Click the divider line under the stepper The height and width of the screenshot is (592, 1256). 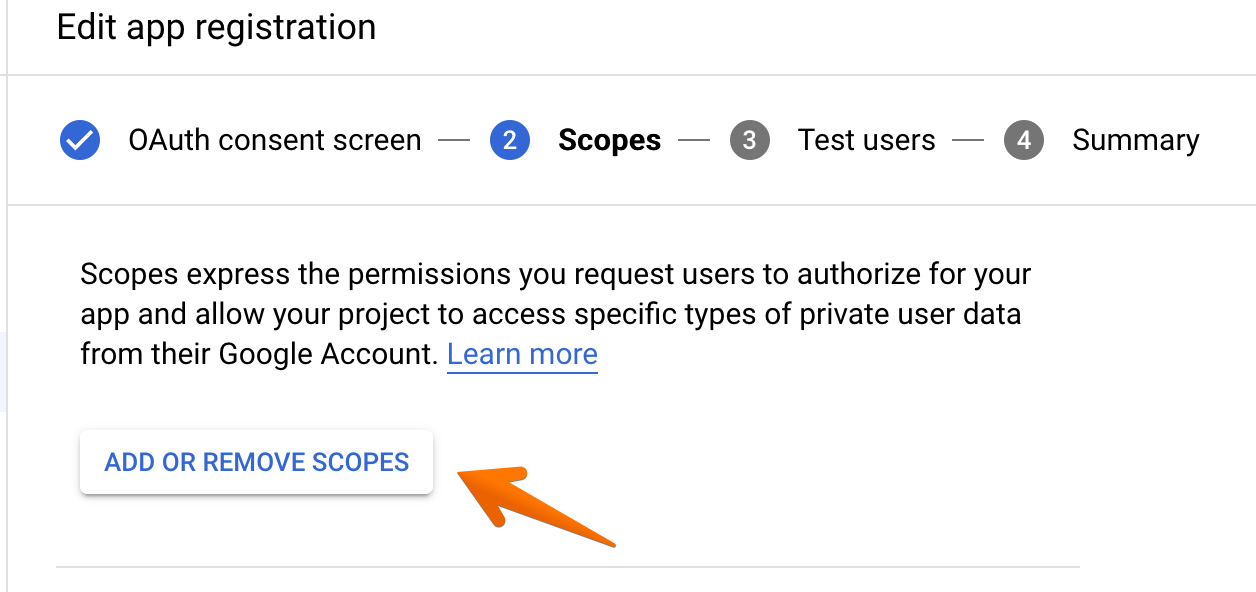pos(630,205)
